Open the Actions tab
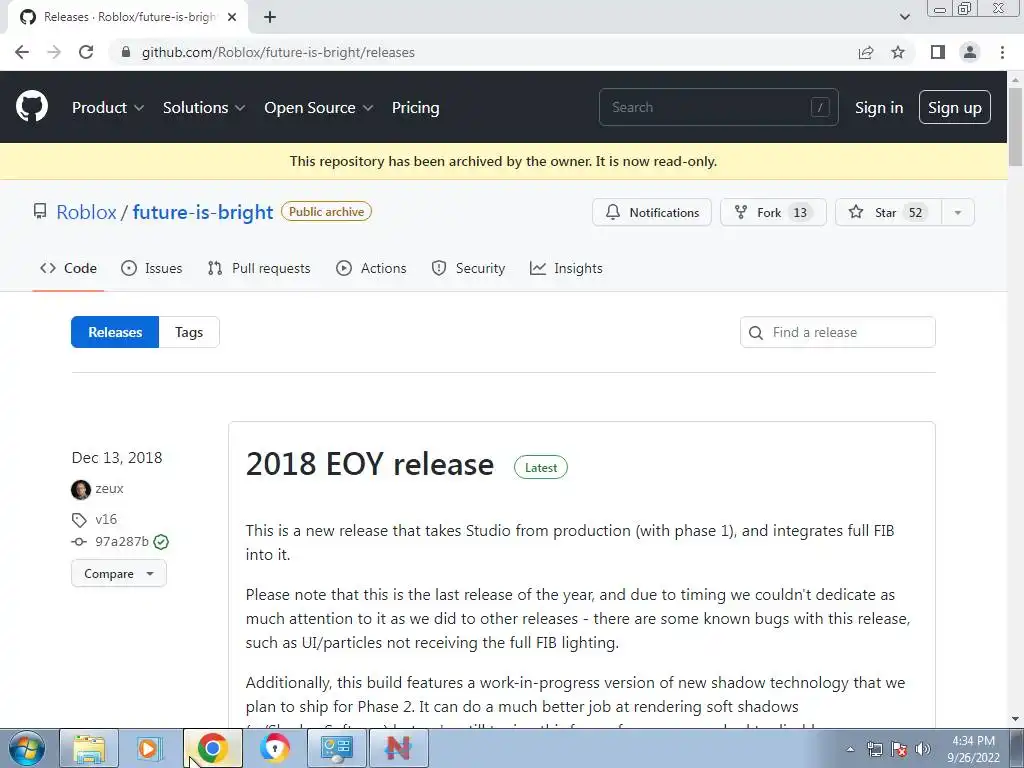This screenshot has height=768, width=1024. point(371,268)
